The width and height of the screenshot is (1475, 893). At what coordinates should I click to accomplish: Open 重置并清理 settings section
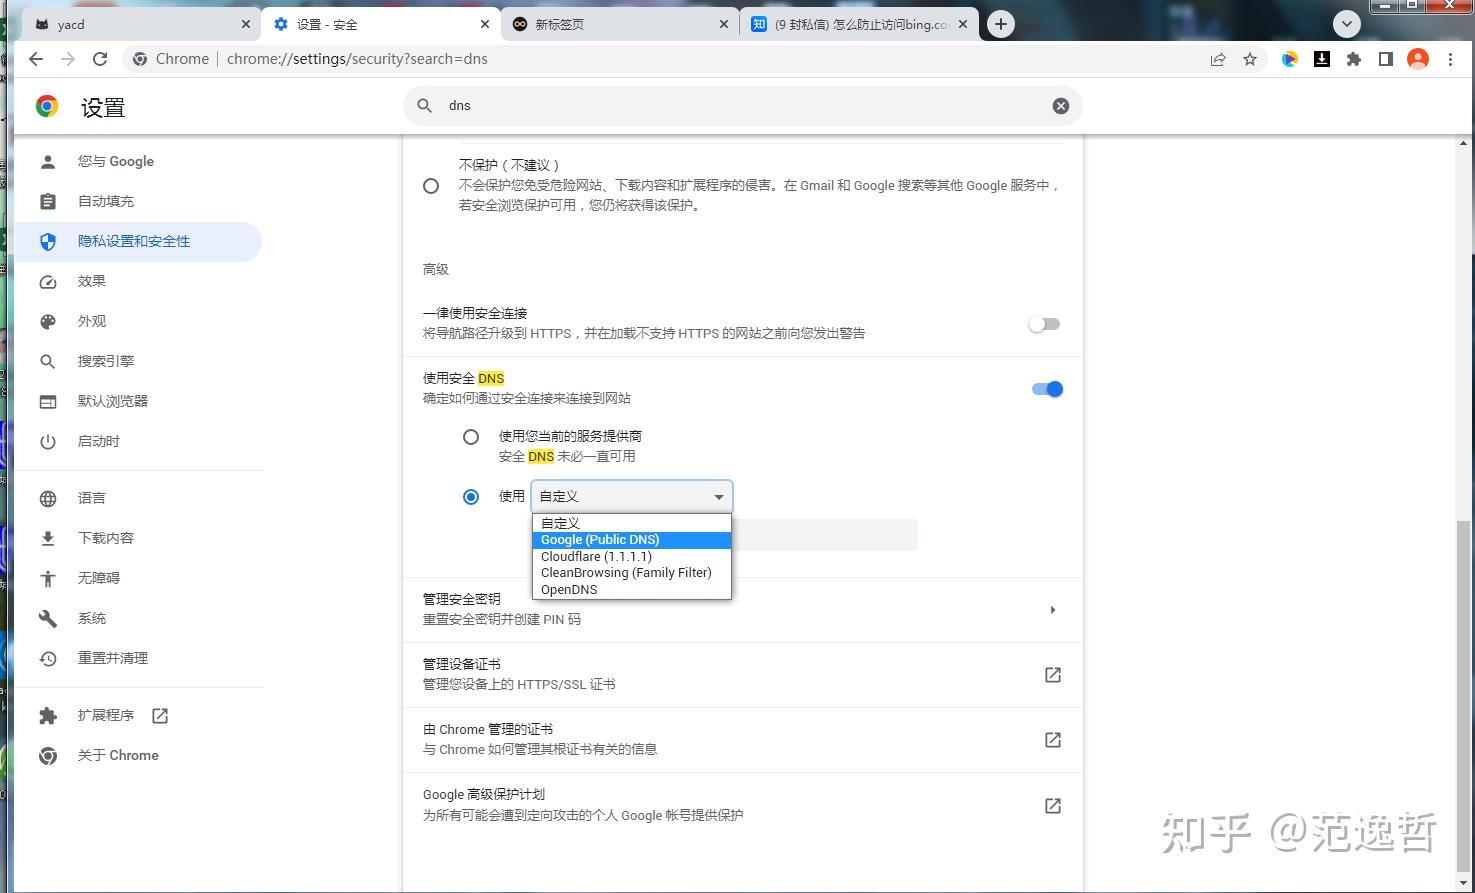(x=138, y=658)
